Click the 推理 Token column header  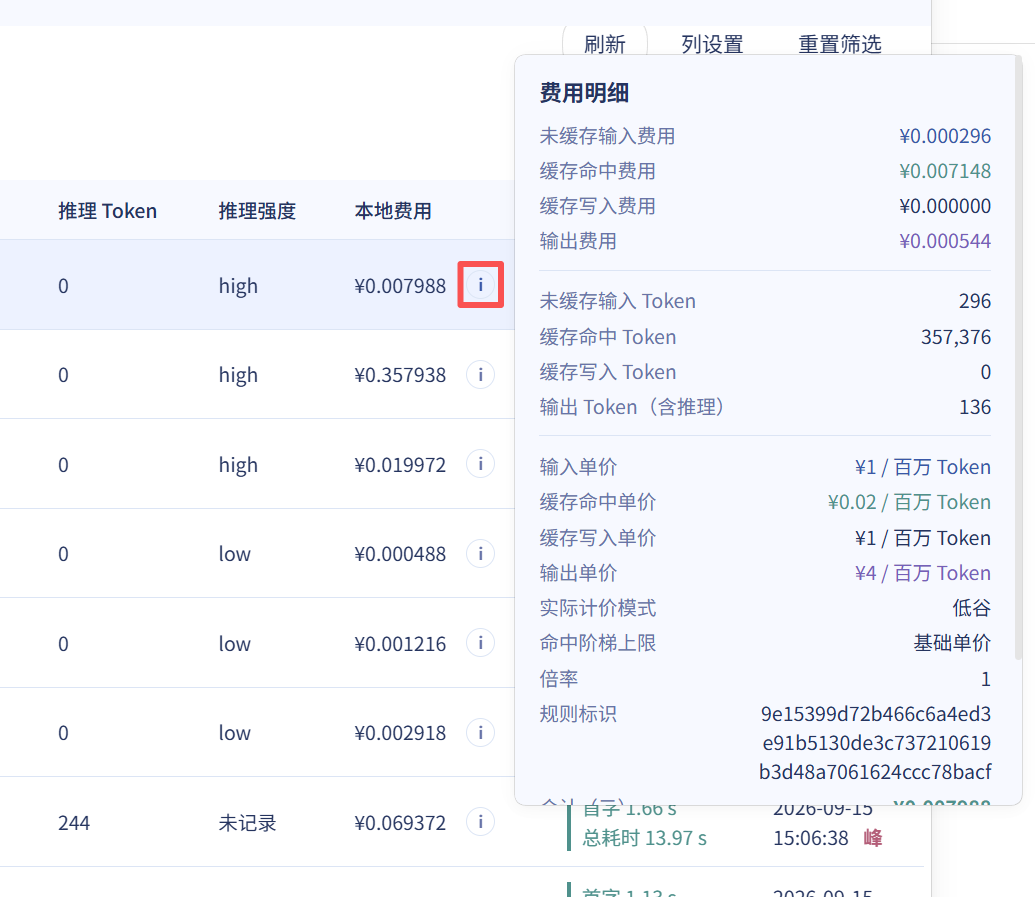(x=108, y=211)
